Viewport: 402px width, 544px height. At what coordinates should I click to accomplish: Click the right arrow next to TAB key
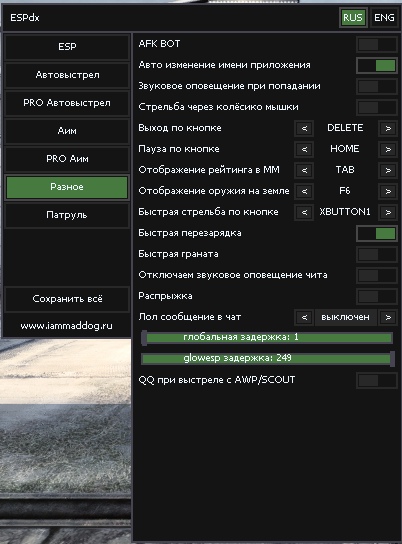(x=388, y=170)
